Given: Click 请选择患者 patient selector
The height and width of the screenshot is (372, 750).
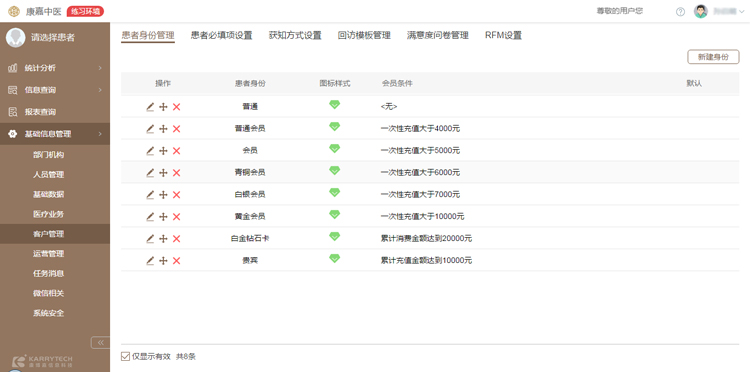Looking at the screenshot, I should (53, 37).
